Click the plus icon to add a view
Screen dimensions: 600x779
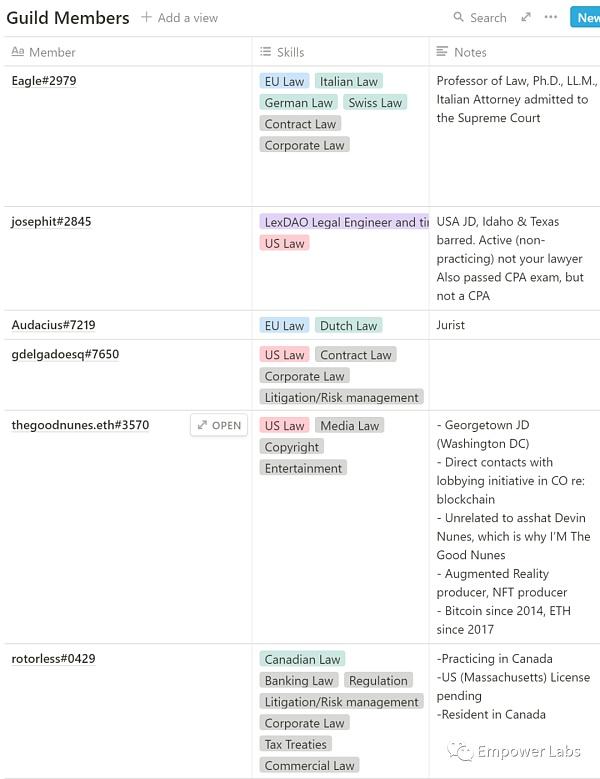tap(146, 18)
